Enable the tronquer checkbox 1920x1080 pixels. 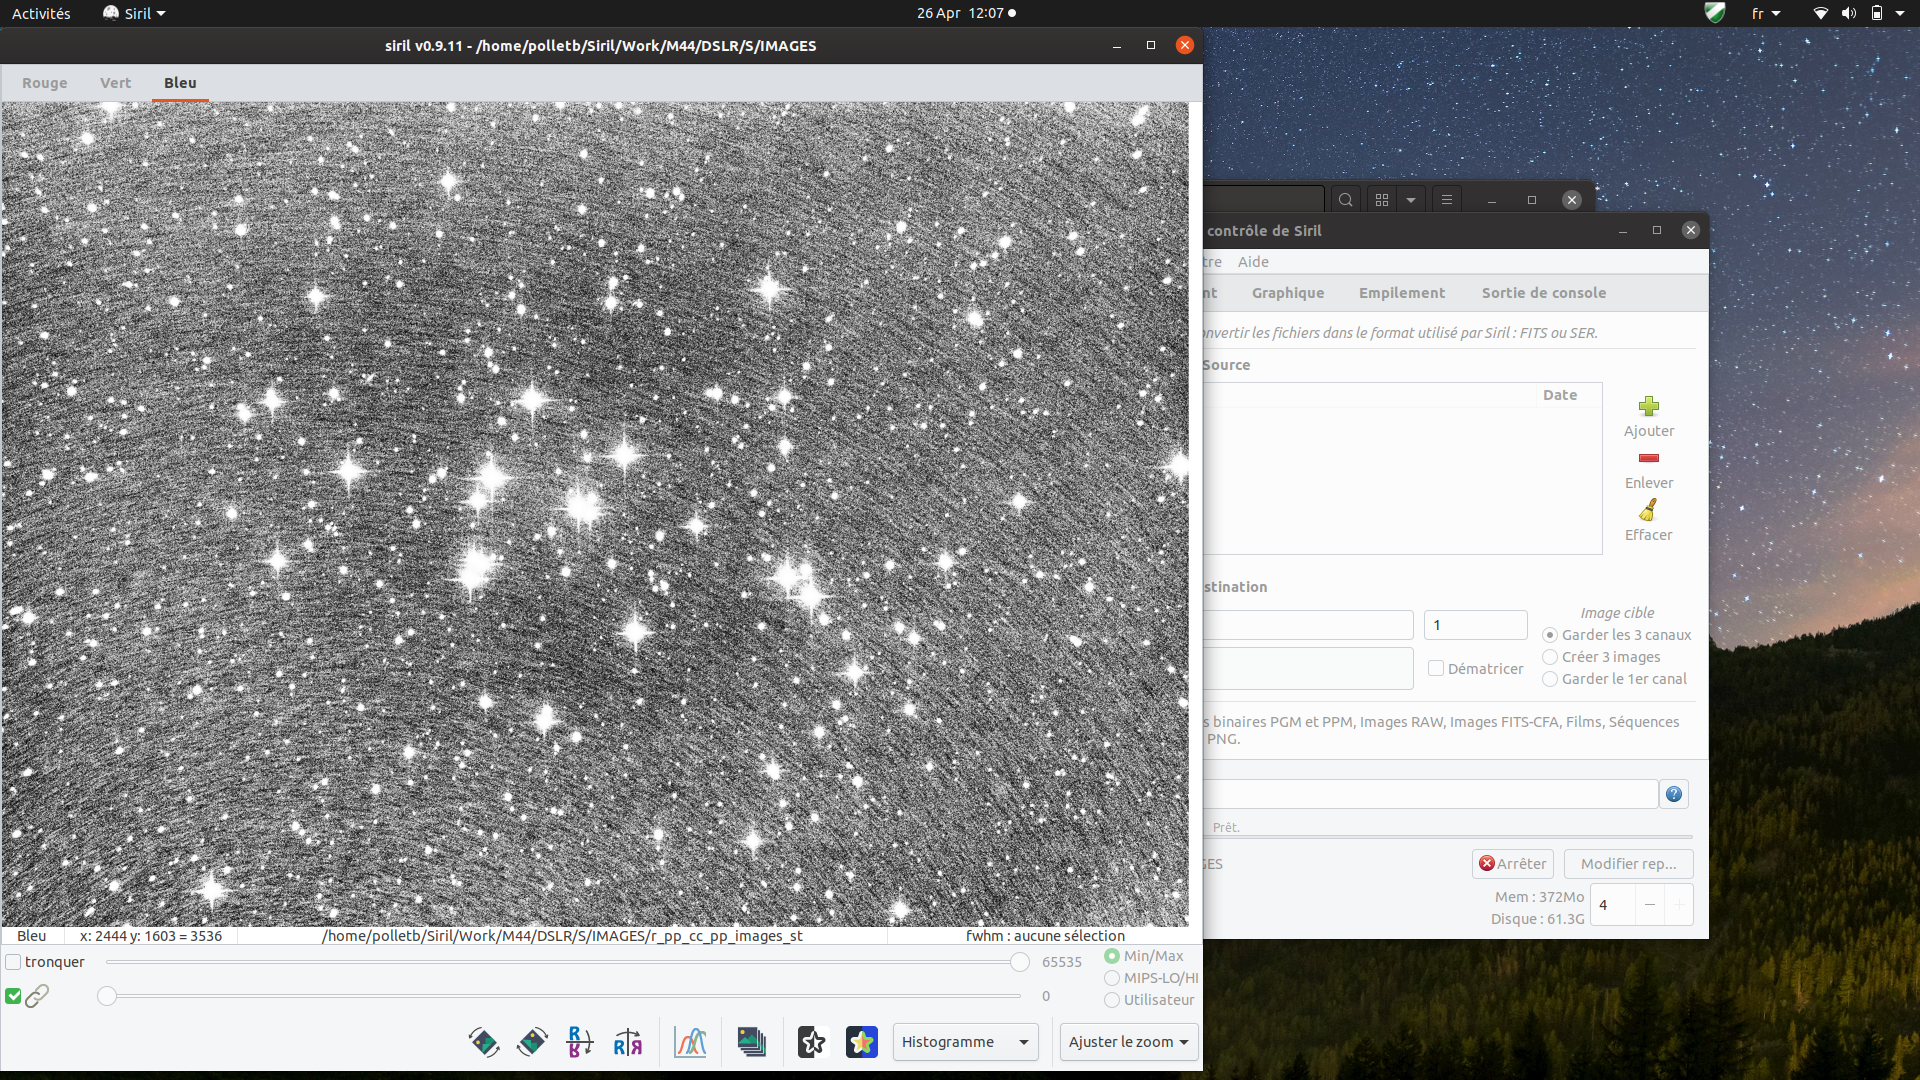click(x=14, y=962)
